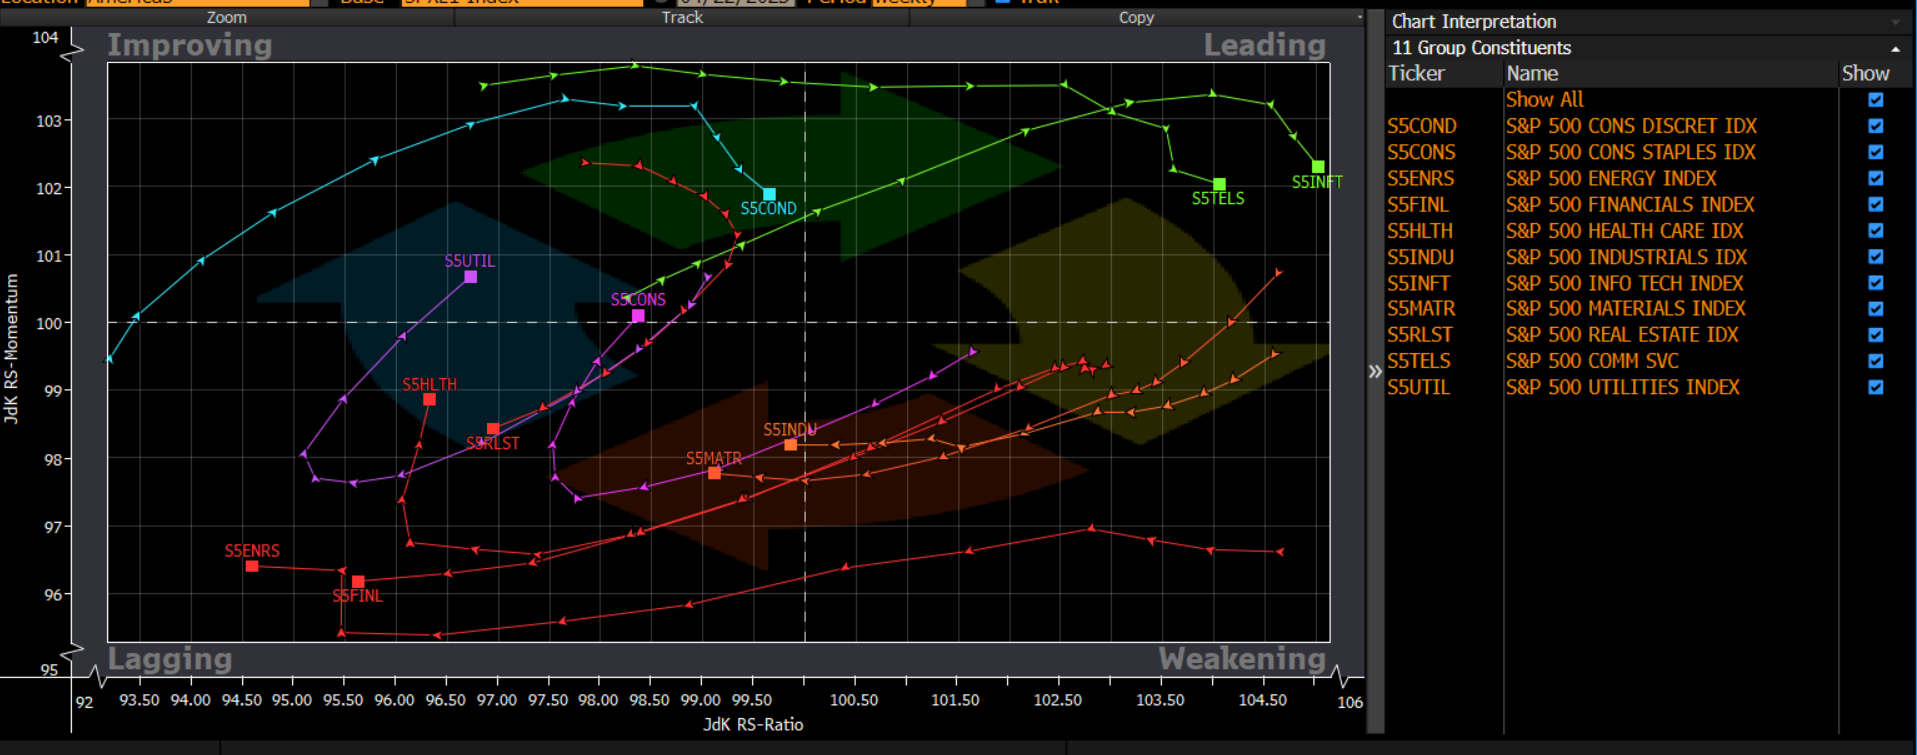Open the Track toolbar option
Image resolution: width=1917 pixels, height=755 pixels.
tap(682, 17)
